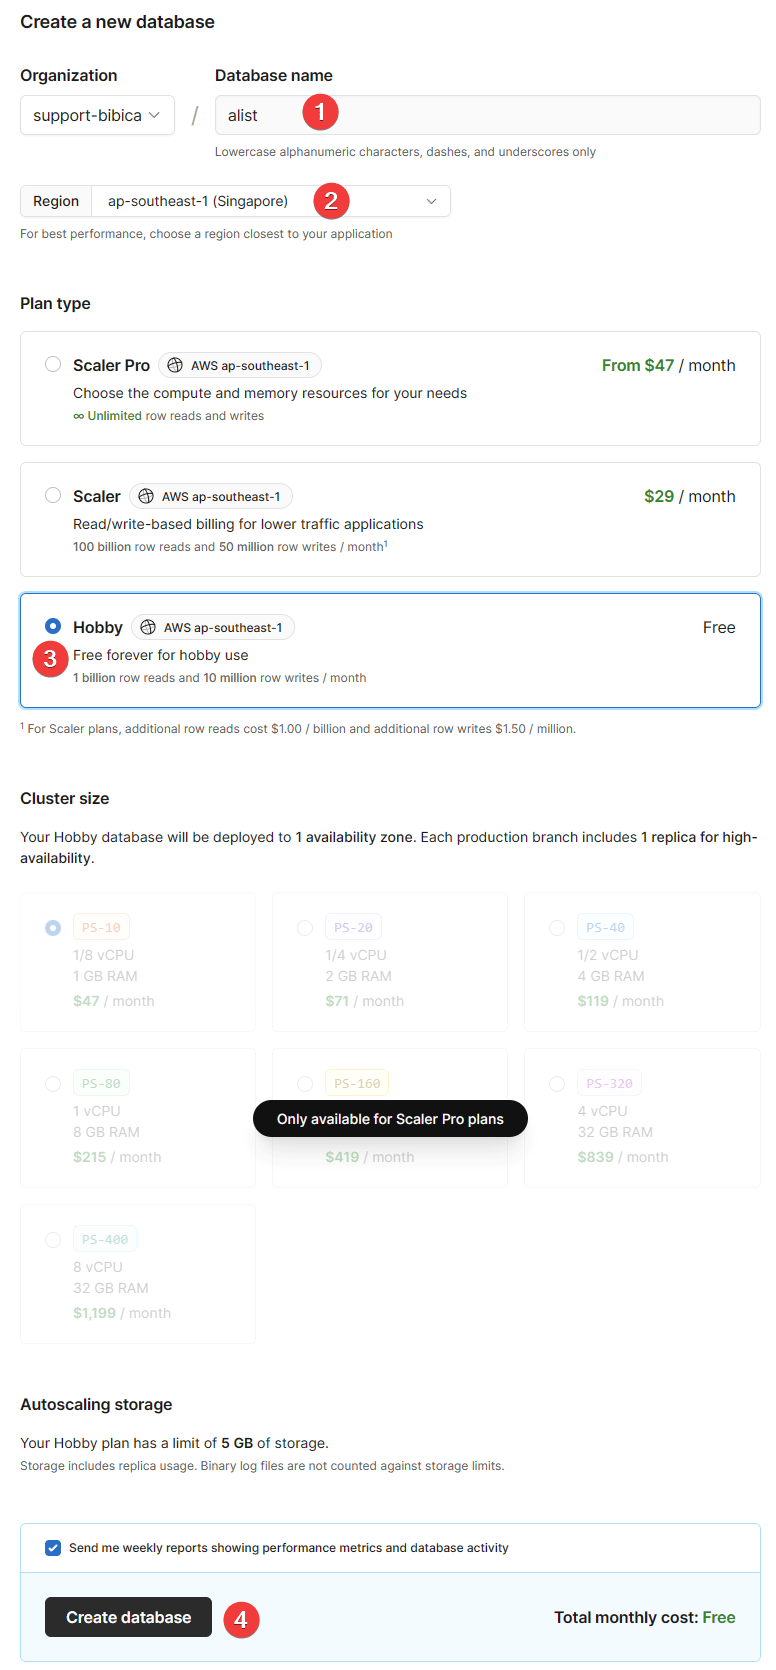Pick the PS-400 cluster size option
This screenshot has height=1670, width=776.
[53, 1240]
